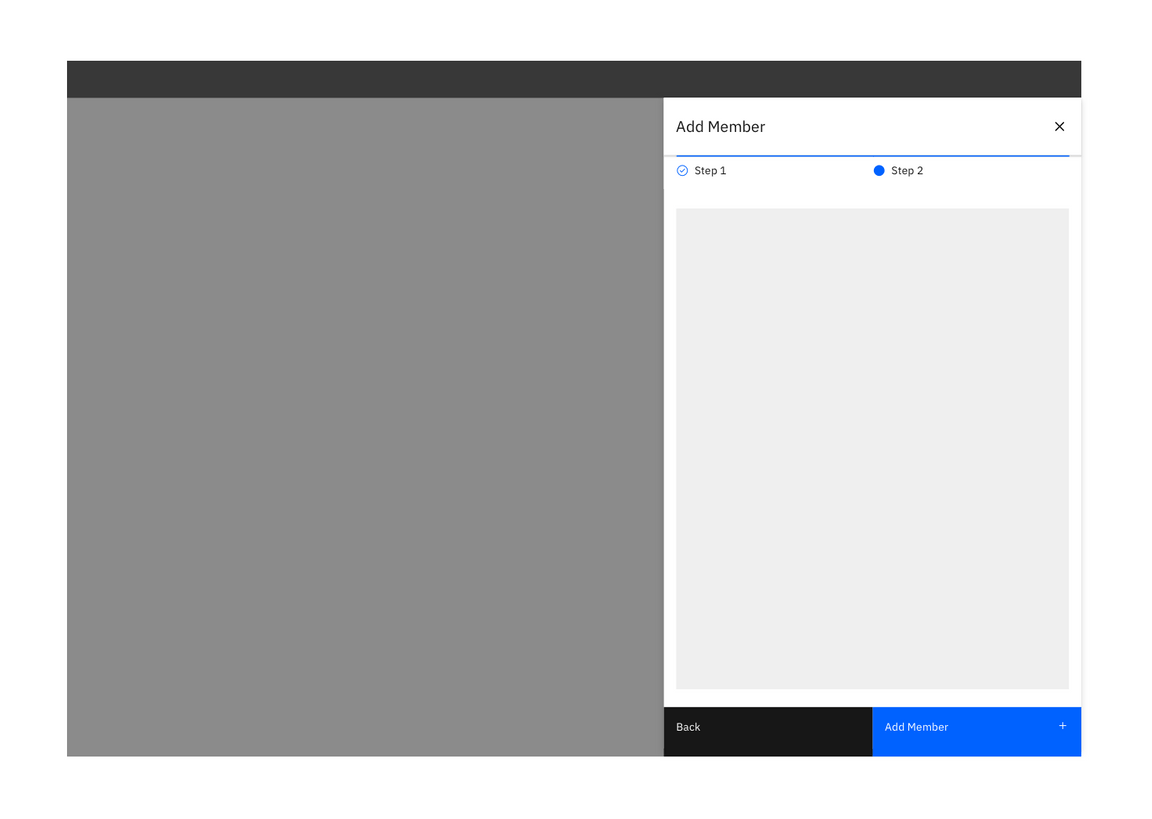1152x819 pixels.
Task: Click the Add Member panel title
Action: 721,126
